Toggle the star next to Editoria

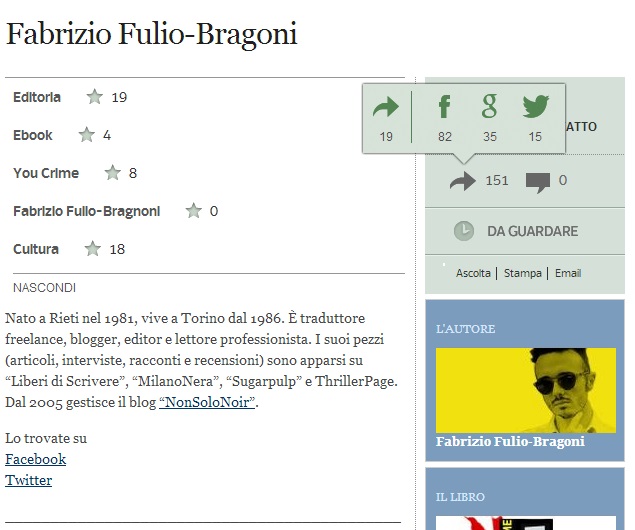[94, 97]
